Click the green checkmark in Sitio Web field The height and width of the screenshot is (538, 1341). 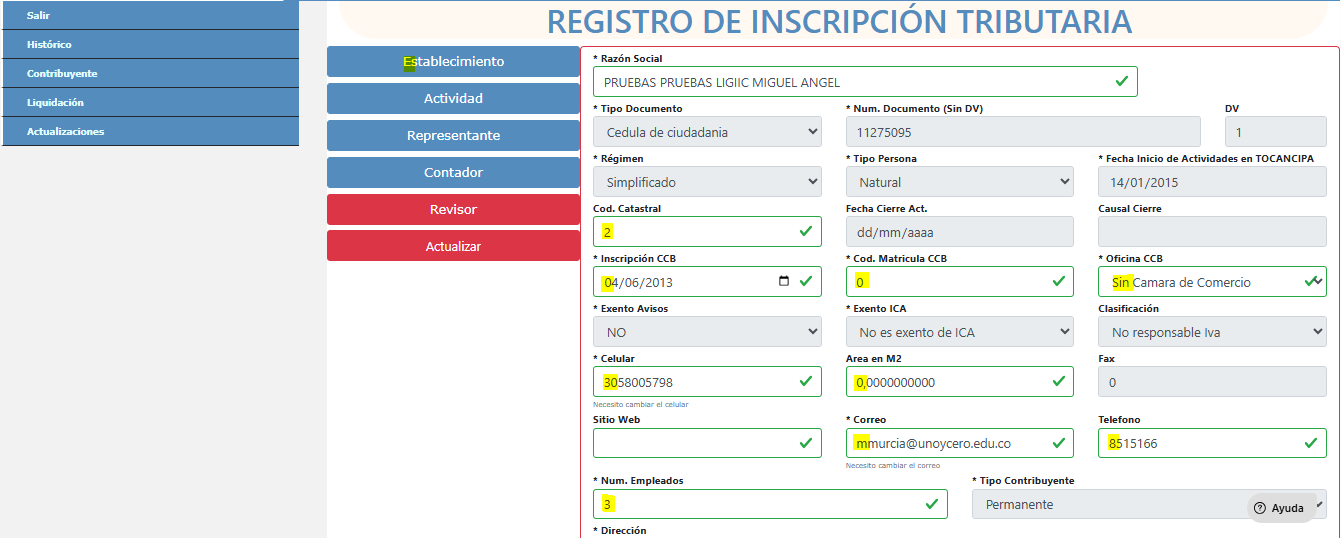point(806,442)
